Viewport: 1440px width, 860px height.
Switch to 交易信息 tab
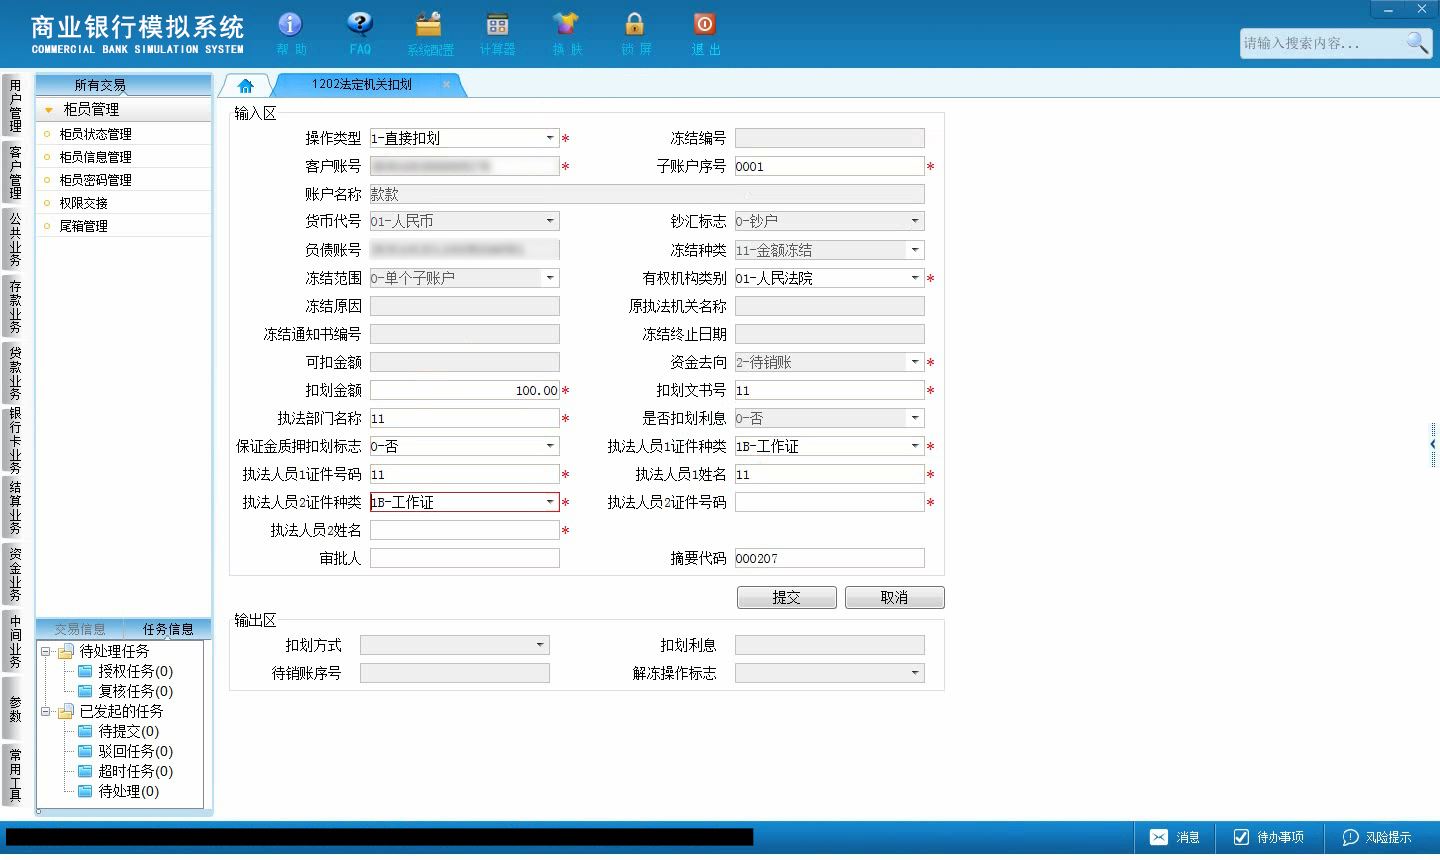pos(80,629)
